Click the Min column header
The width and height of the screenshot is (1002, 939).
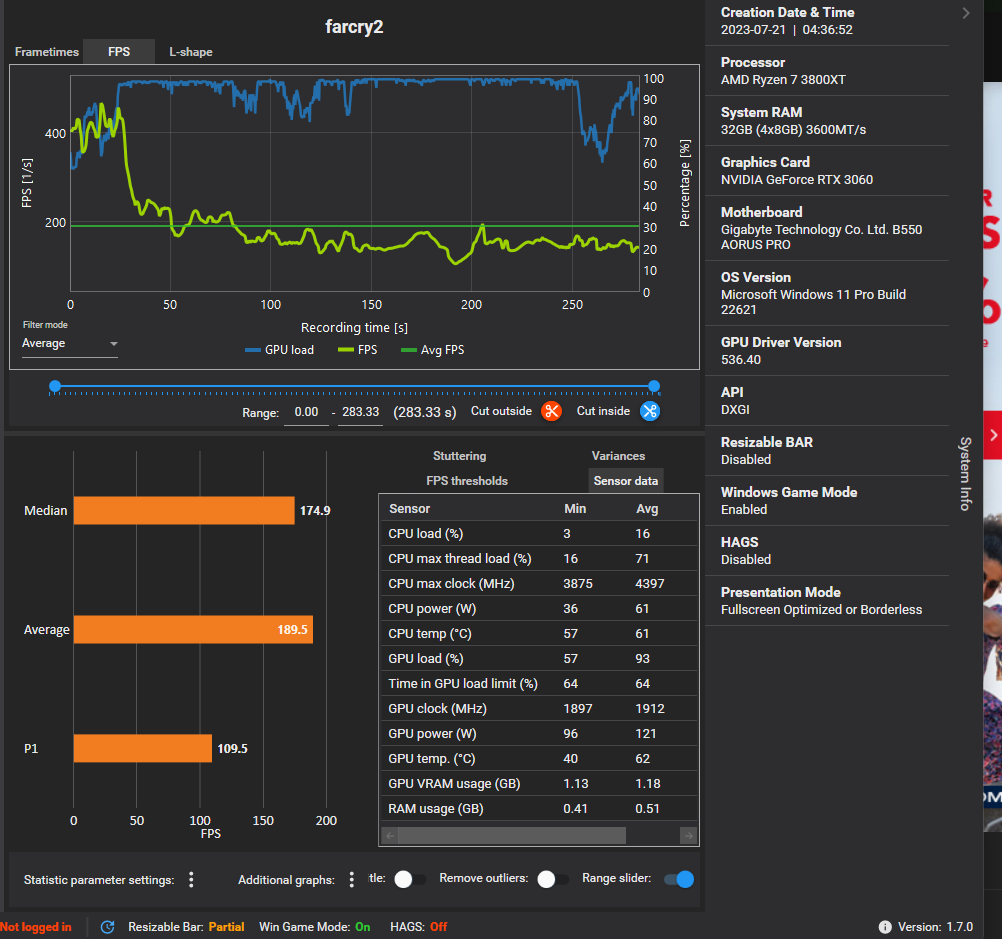coord(574,509)
